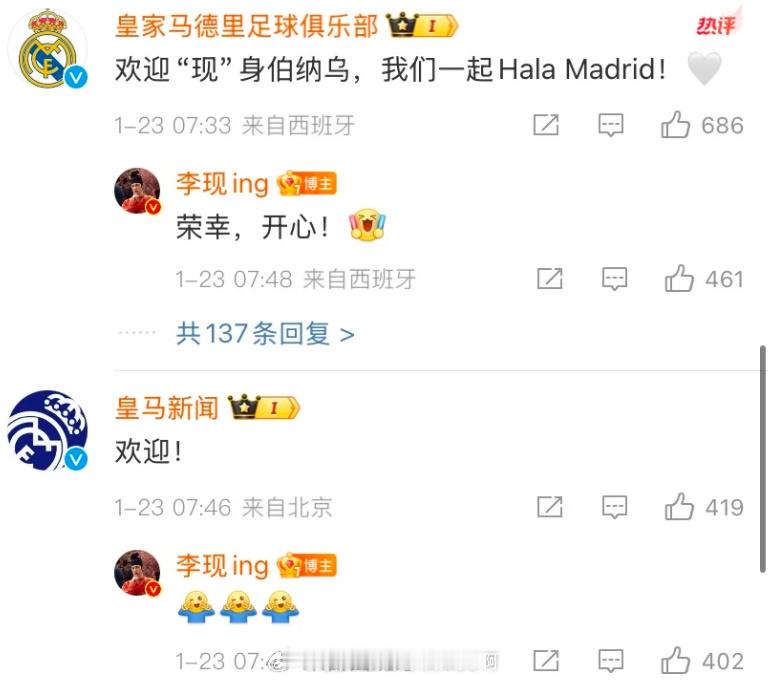
Task: Tap comment icon on 皇马新闻 comment
Action: (614, 507)
